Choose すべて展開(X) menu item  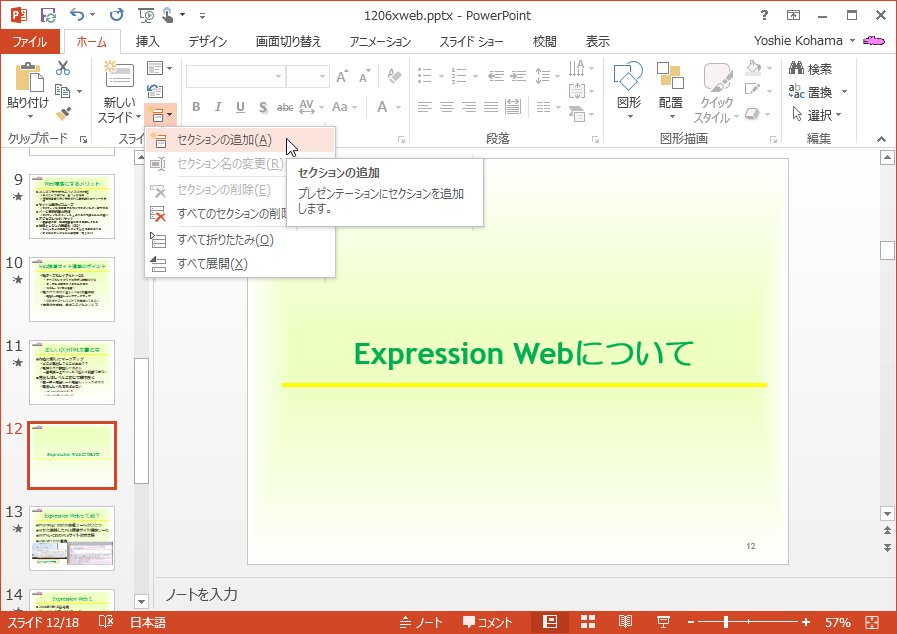point(240,264)
